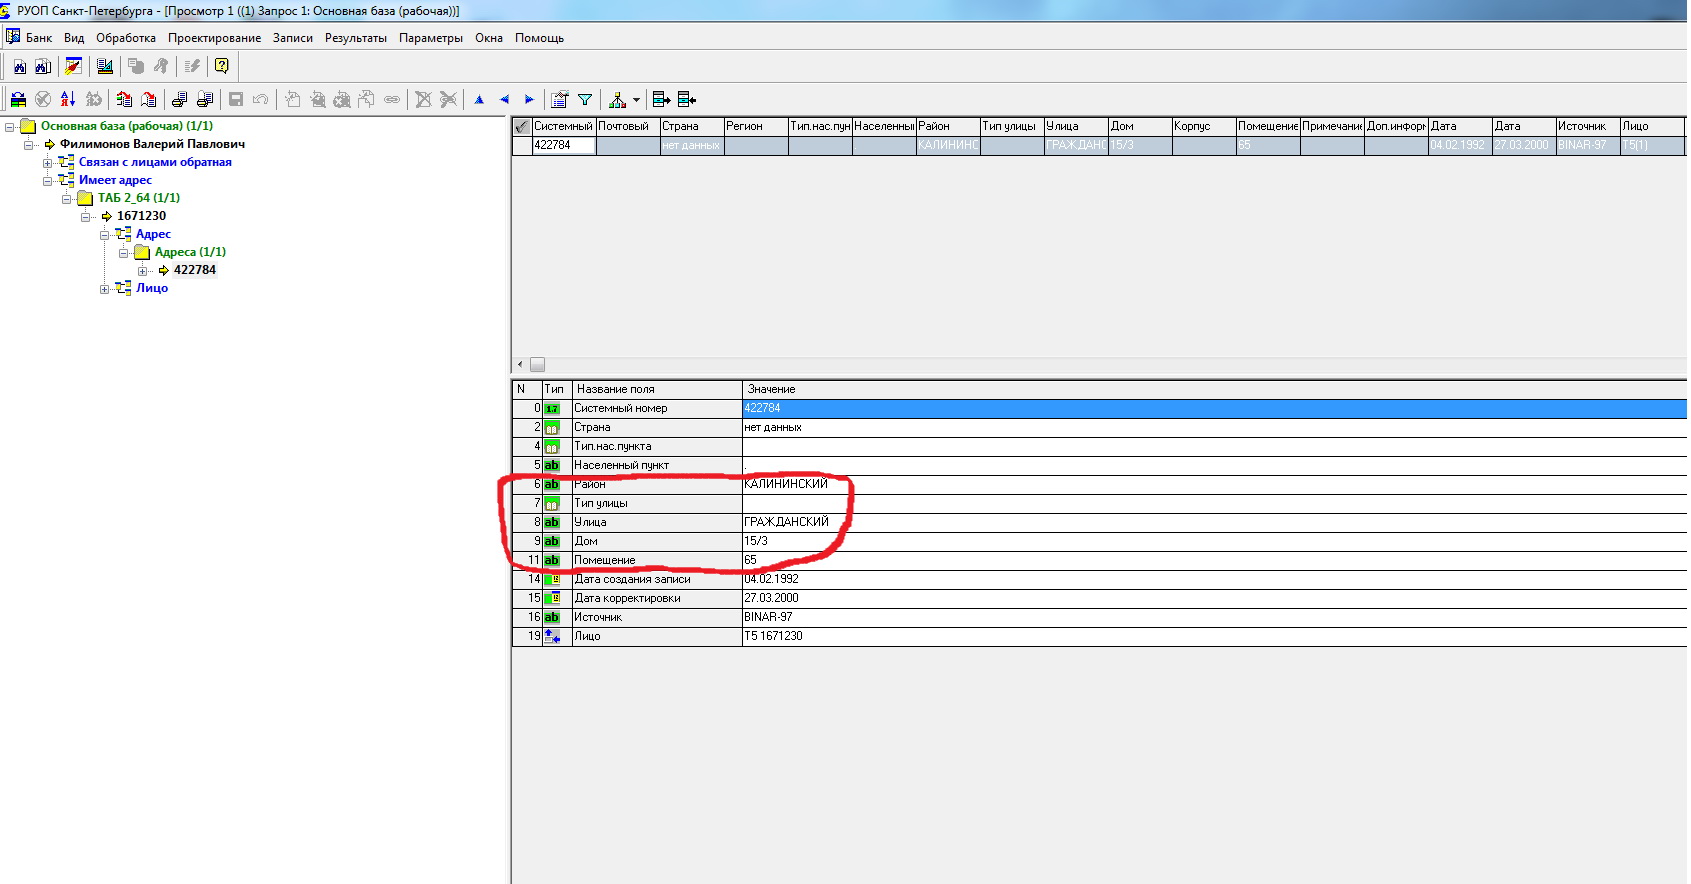The height and width of the screenshot is (884, 1691).
Task: Select the 'ГРАЖДАНСКИЙ' street value cell
Action: (786, 522)
